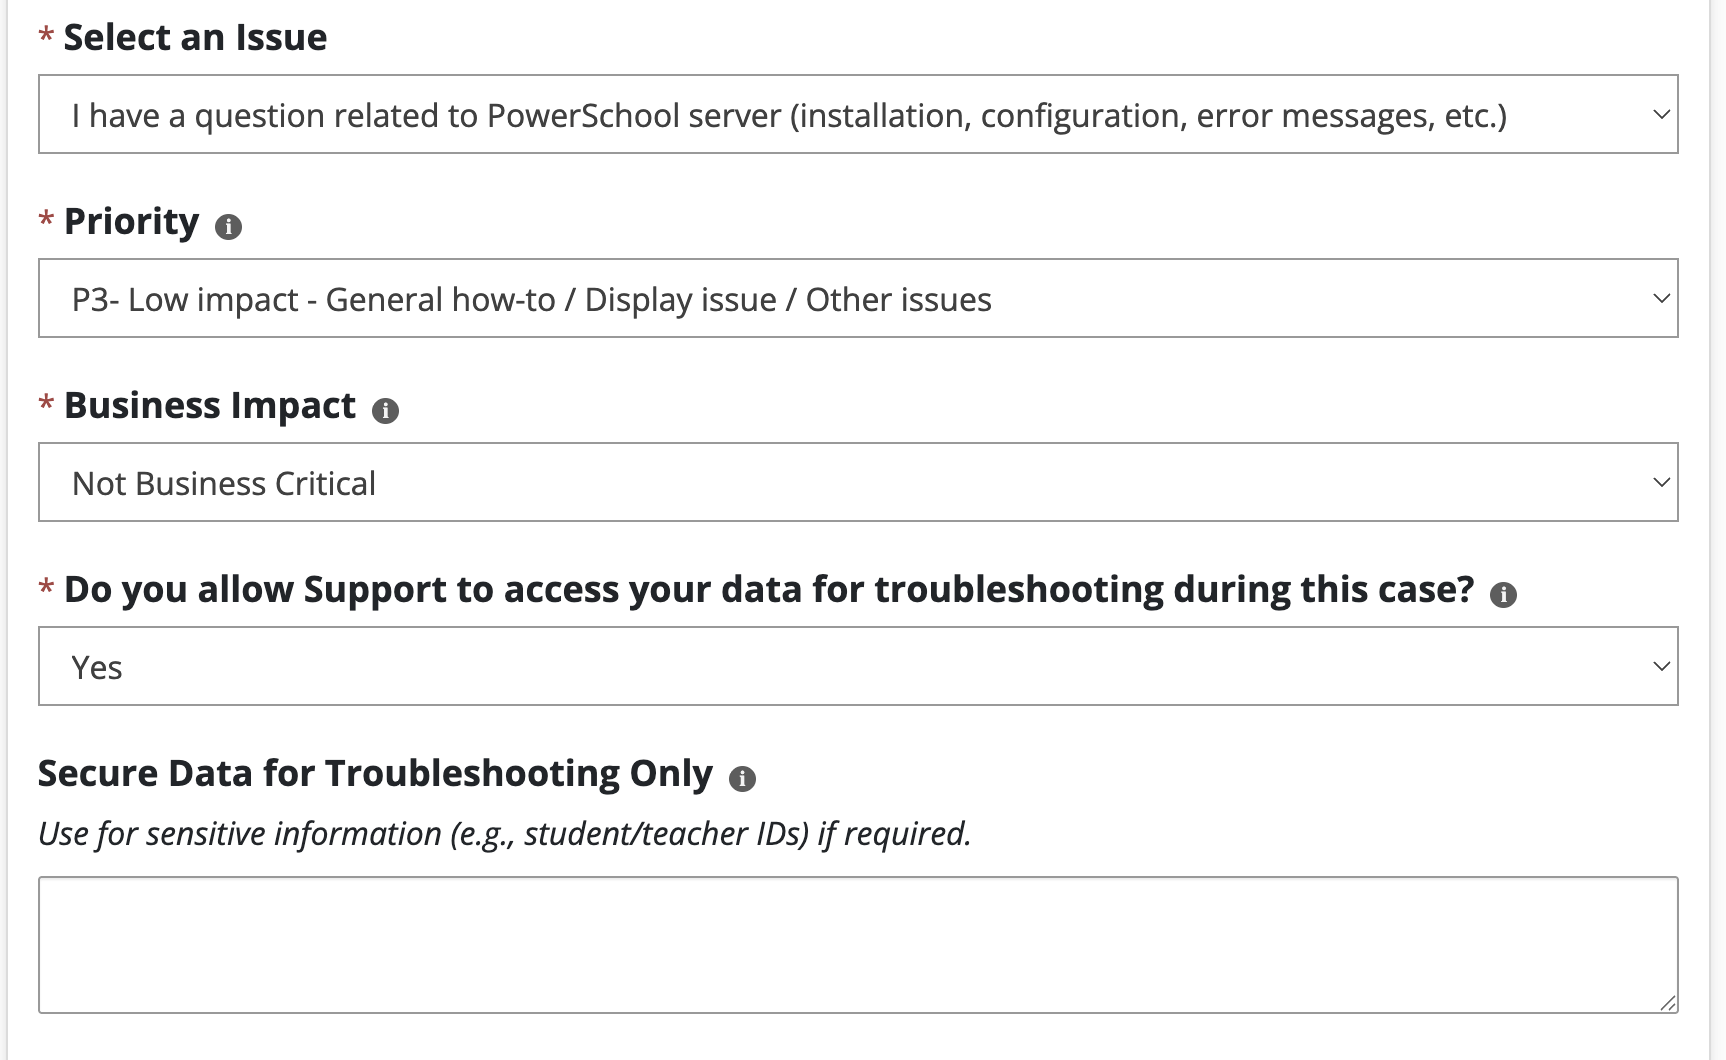This screenshot has height=1060, width=1726.
Task: Click the sensitive information helper text
Action: pyautogui.click(x=504, y=832)
